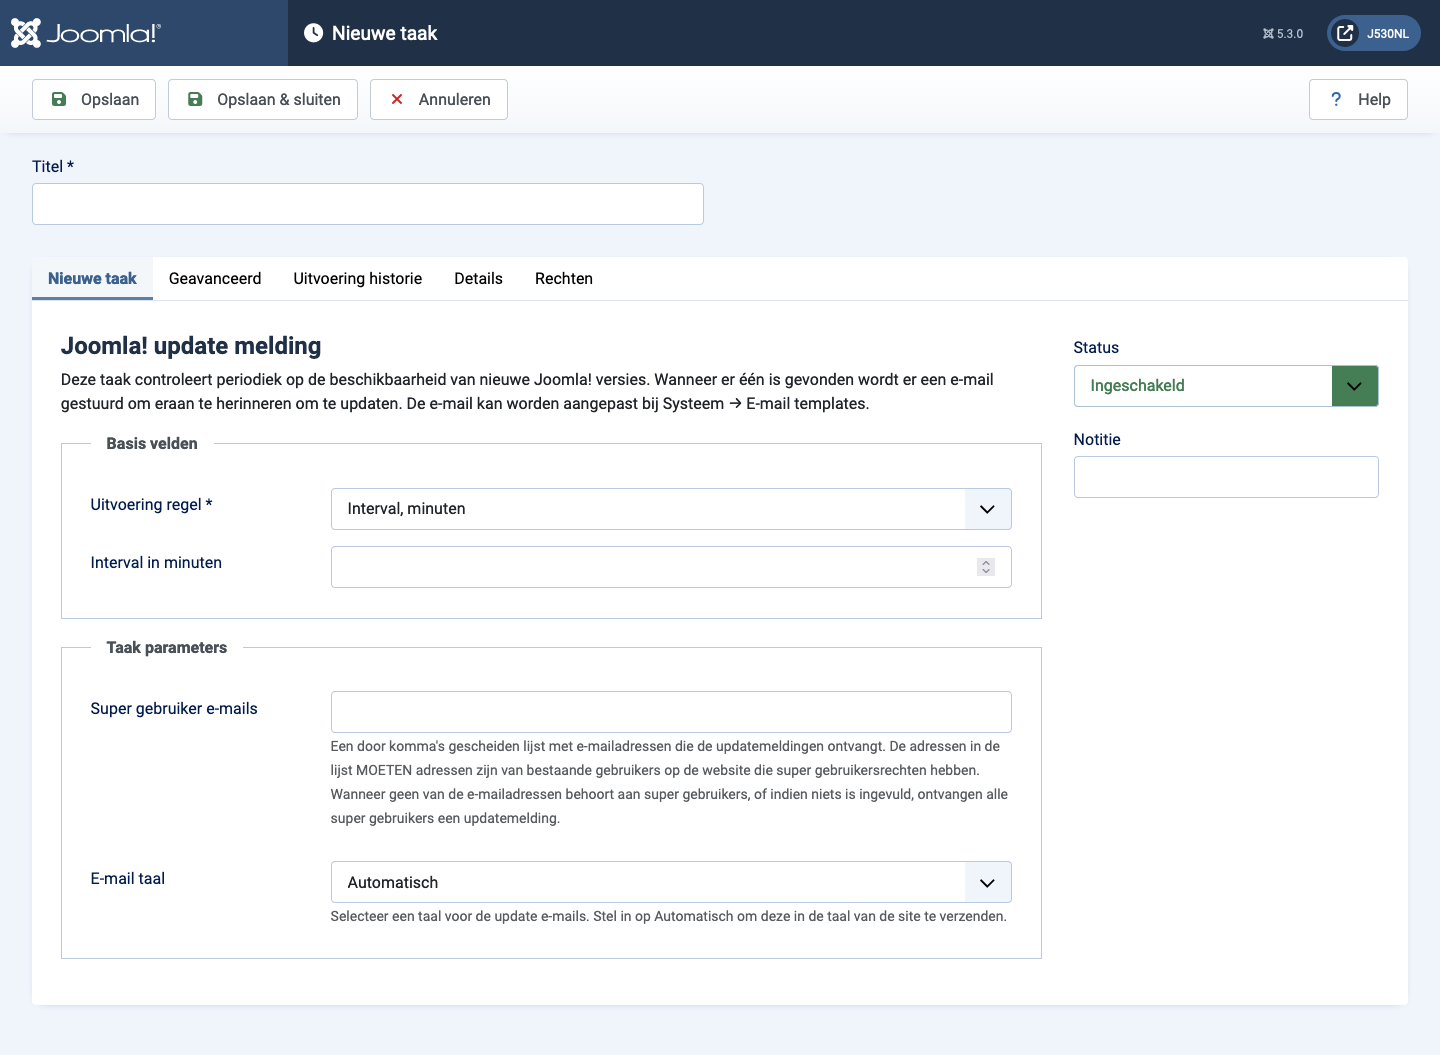Focus the Titel input field
Screen dimensions: 1440x1055
[368, 204]
